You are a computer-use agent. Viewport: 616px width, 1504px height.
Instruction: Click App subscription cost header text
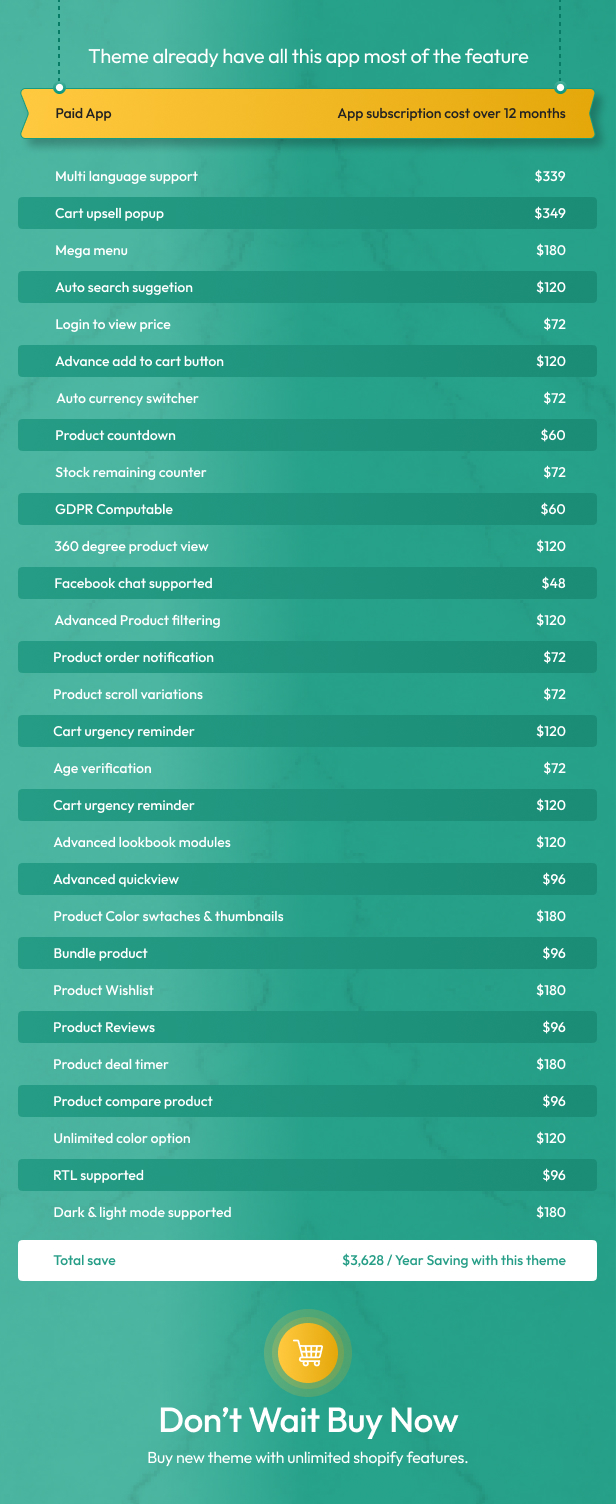point(451,113)
